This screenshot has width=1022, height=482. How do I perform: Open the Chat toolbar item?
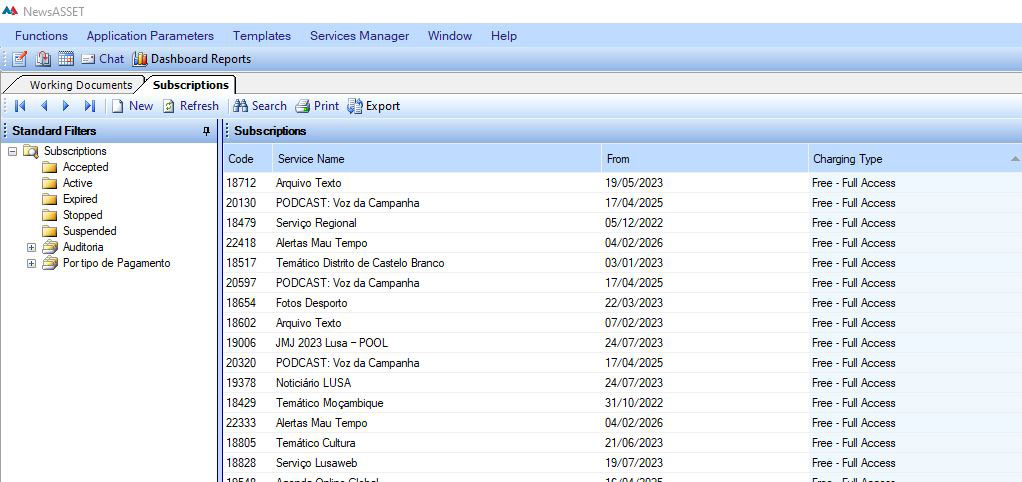(x=102, y=59)
